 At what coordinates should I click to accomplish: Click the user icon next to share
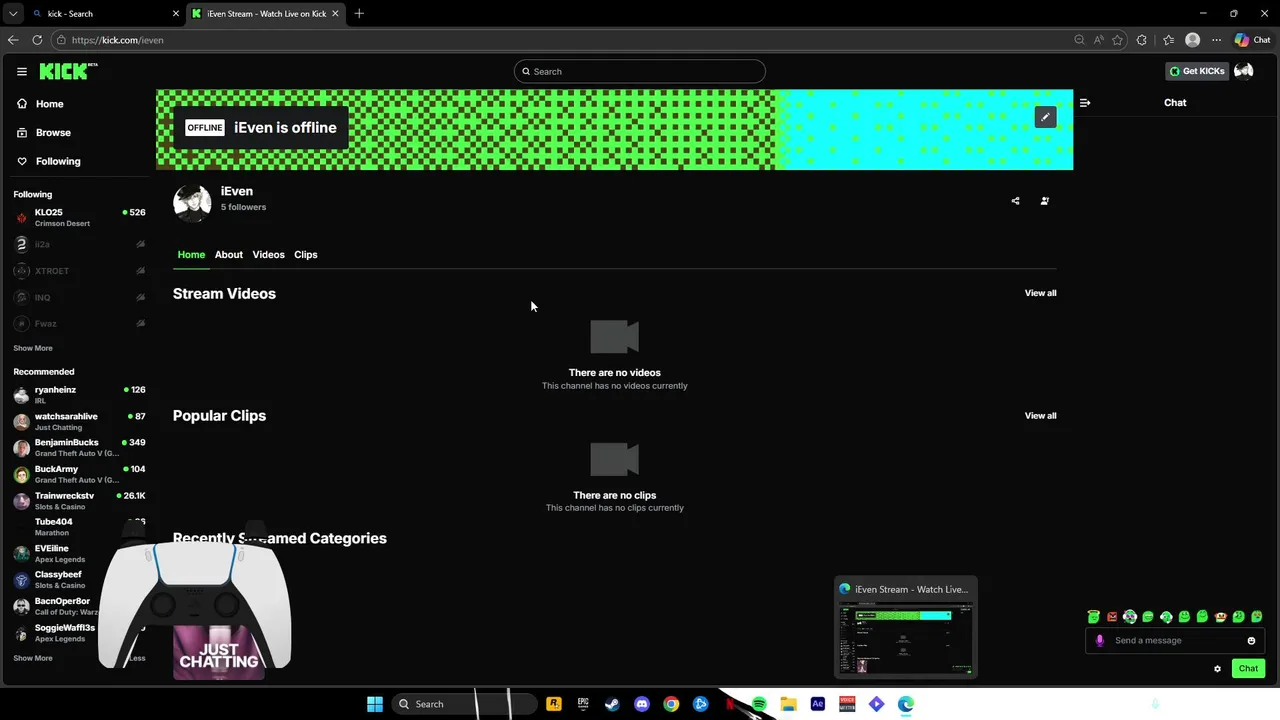(x=1045, y=201)
